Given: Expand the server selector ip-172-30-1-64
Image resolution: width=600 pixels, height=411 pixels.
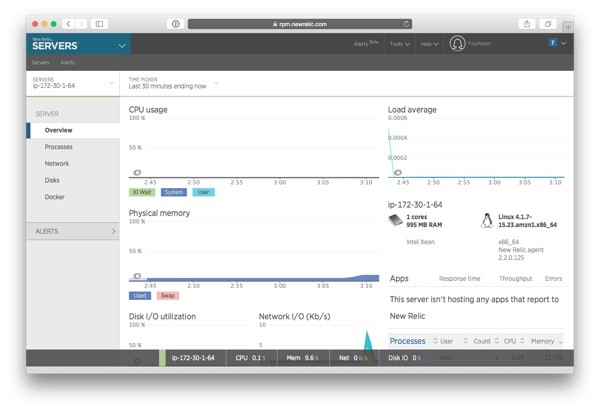Looking at the screenshot, I should point(73,83).
